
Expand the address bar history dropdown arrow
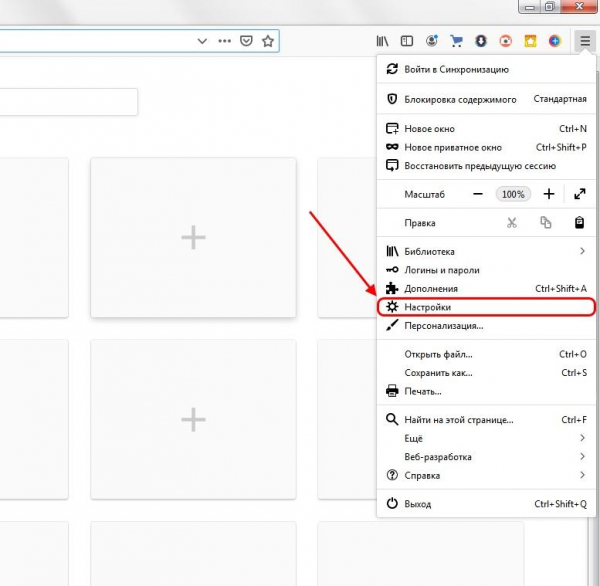click(202, 41)
